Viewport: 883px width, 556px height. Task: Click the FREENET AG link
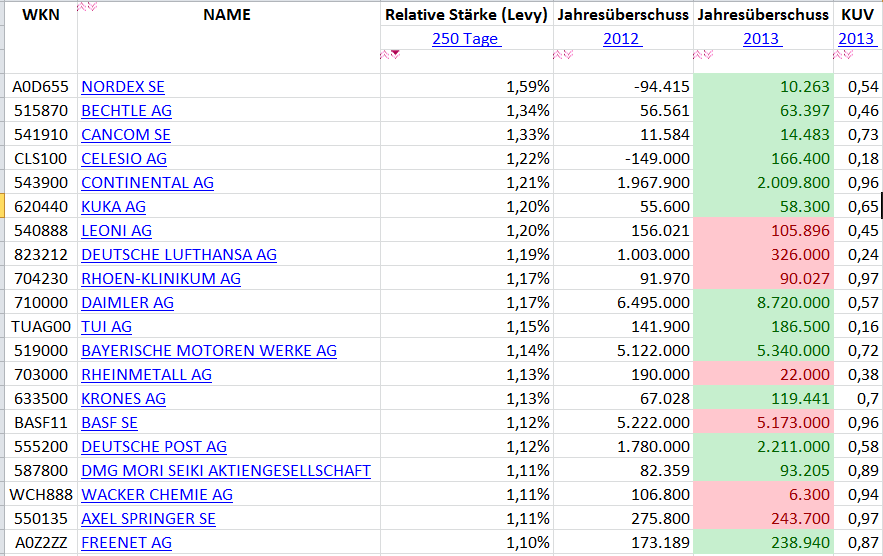tap(126, 542)
